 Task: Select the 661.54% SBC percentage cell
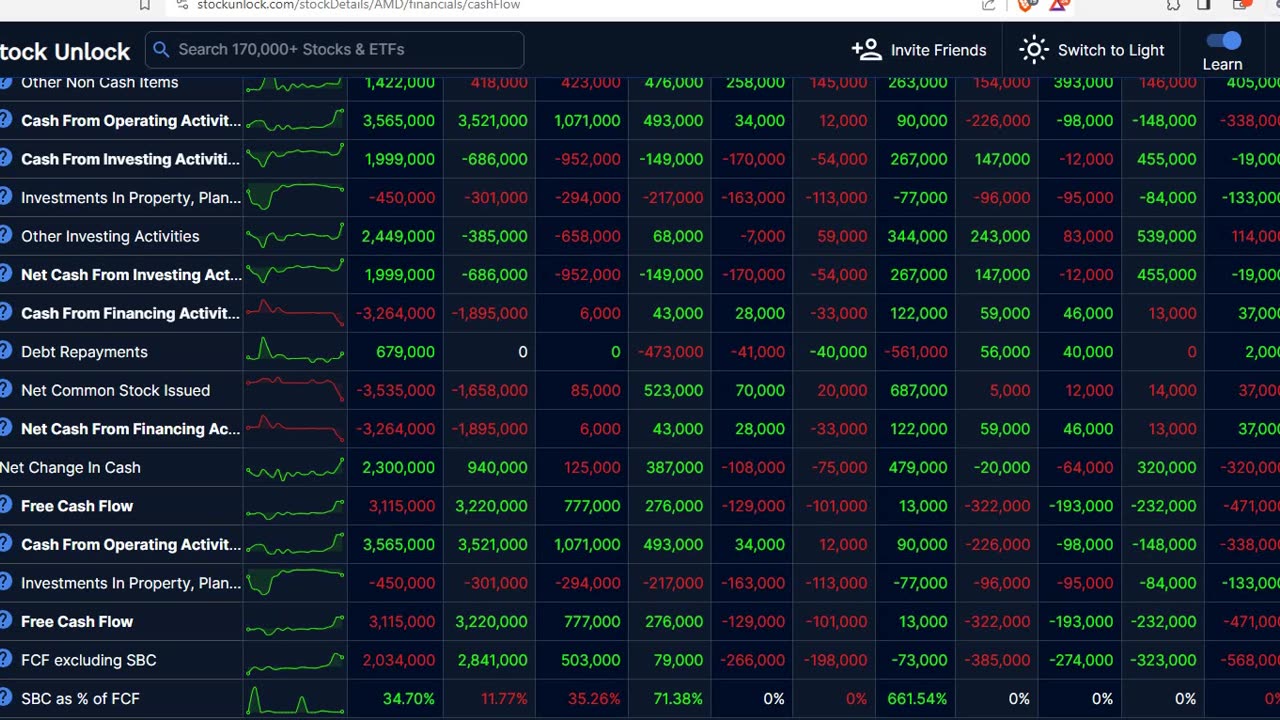coord(917,698)
